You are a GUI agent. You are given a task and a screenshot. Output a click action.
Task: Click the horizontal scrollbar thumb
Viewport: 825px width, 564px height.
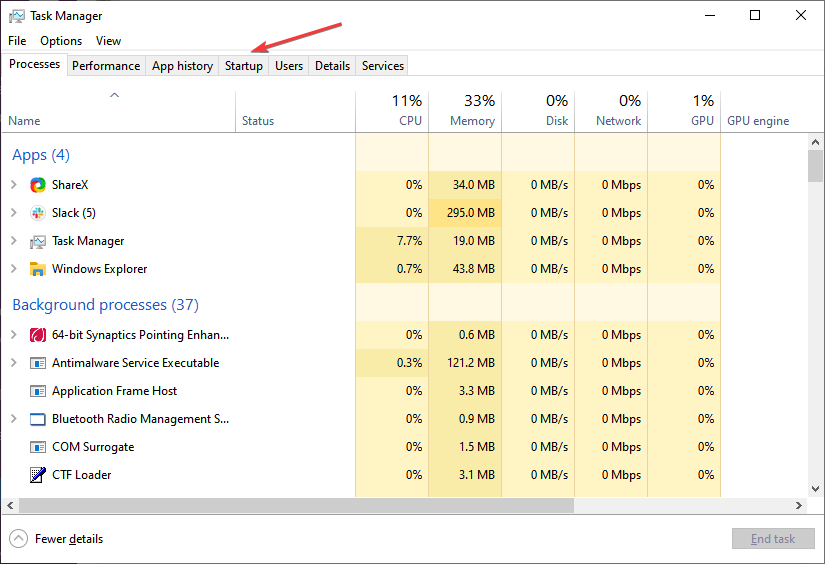click(296, 506)
